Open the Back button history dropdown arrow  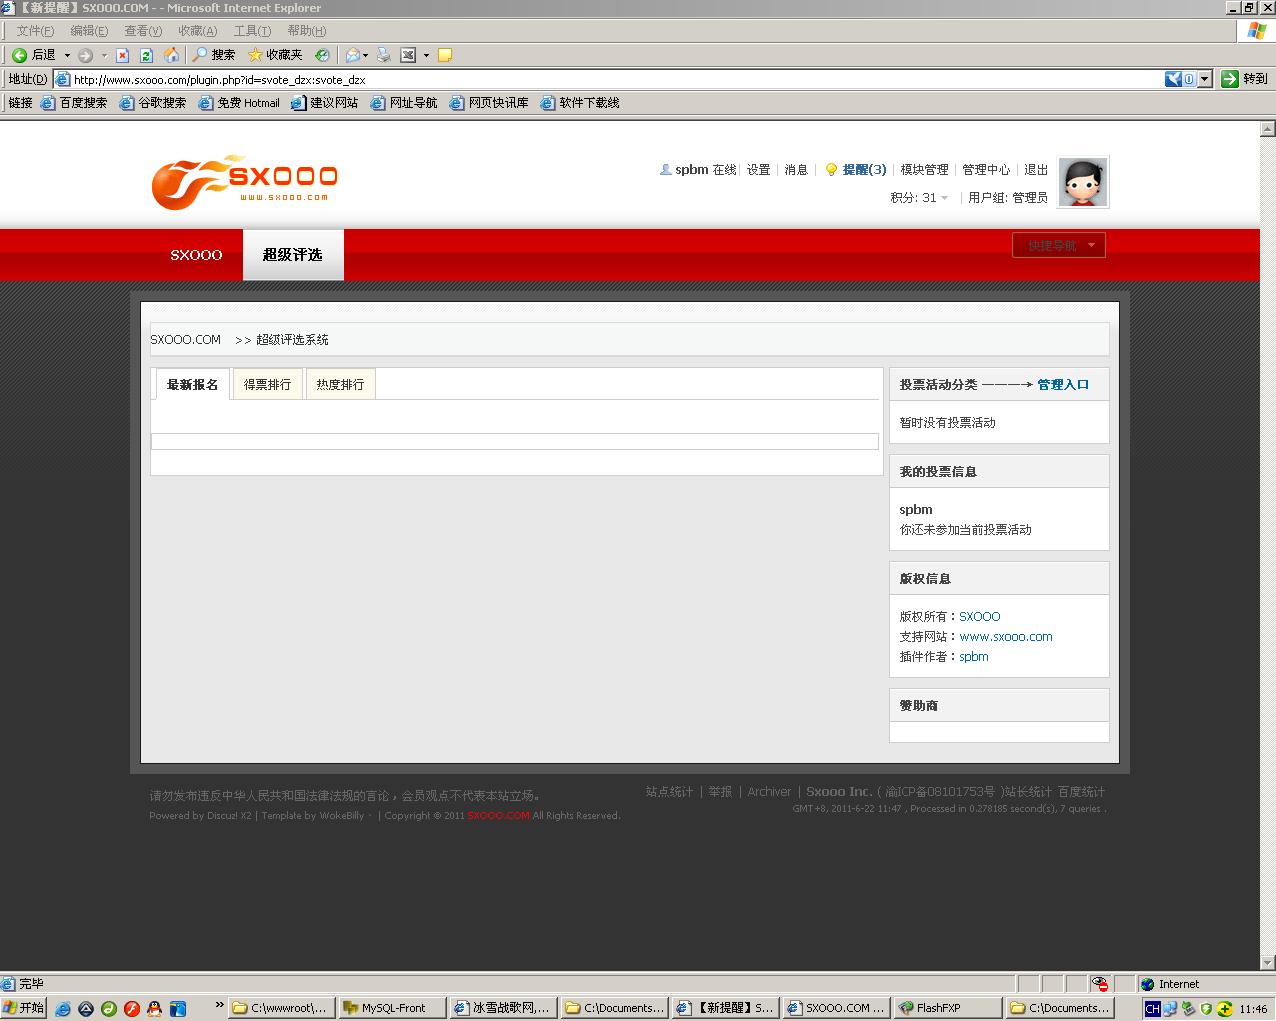pos(67,55)
